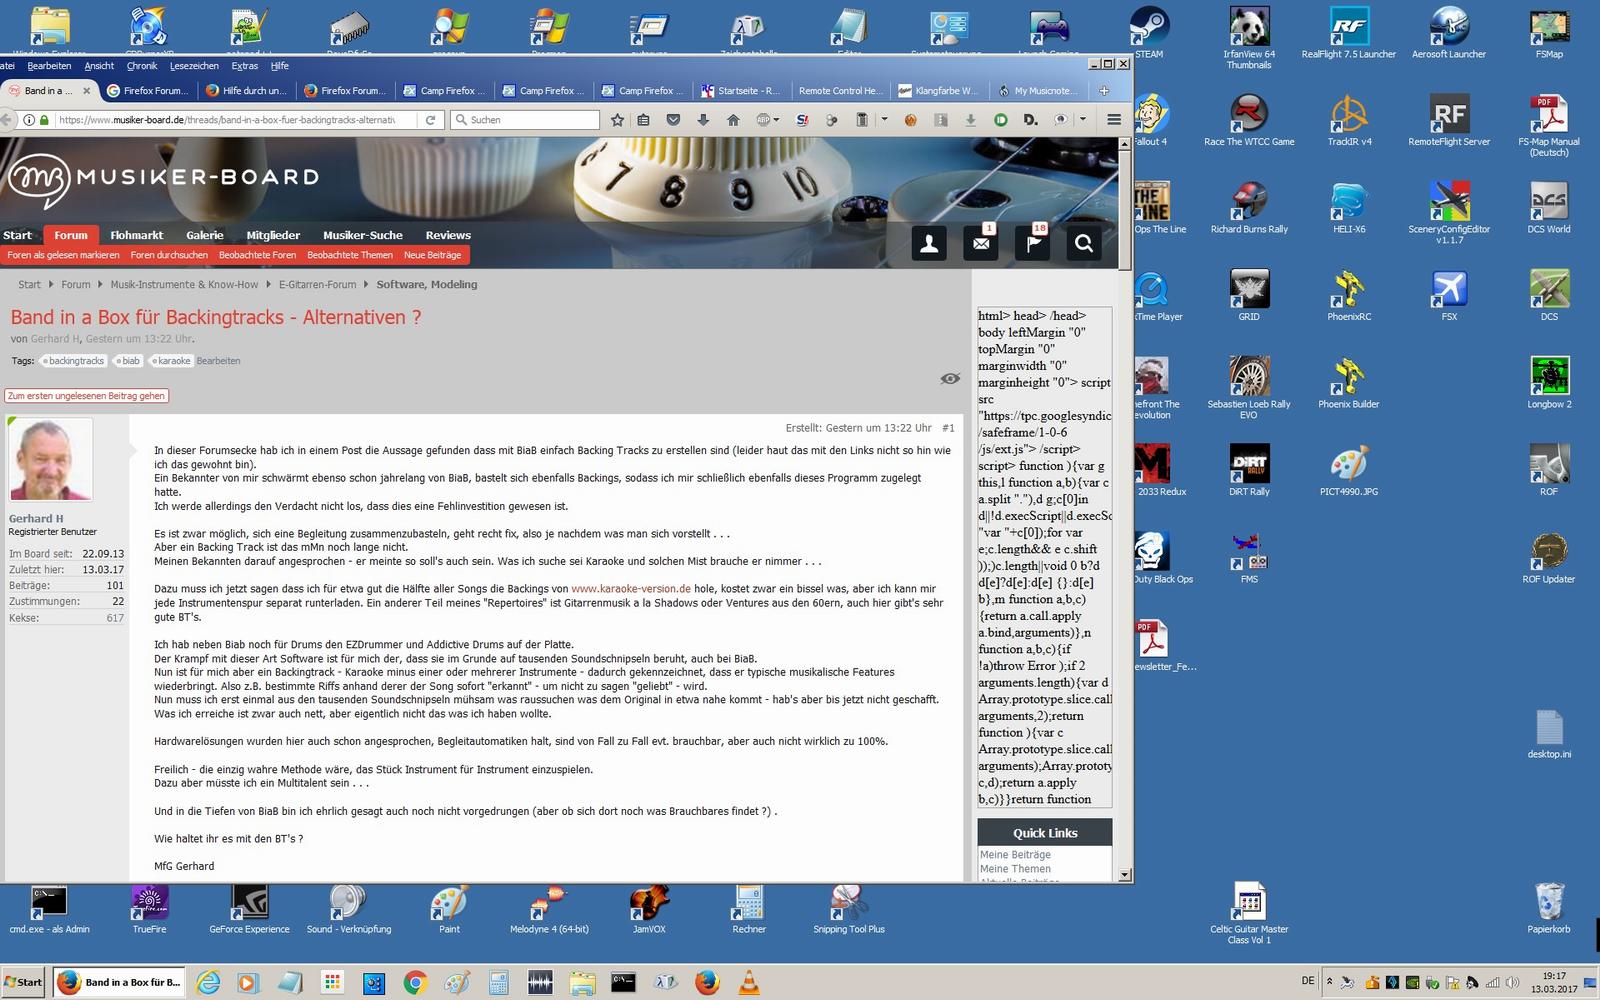Open the www.karaoke-version.de link

(630, 589)
